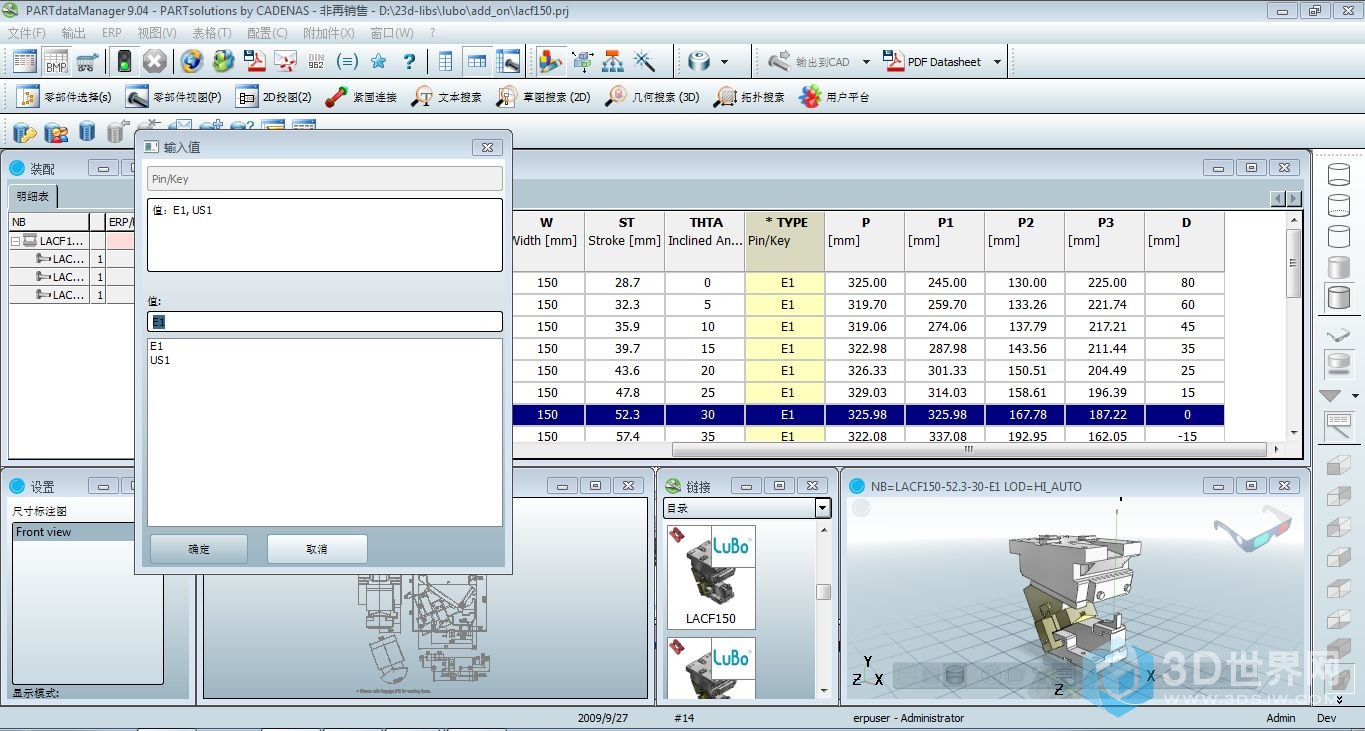
Task: Switch to the 明细表 tab
Action: (32, 196)
